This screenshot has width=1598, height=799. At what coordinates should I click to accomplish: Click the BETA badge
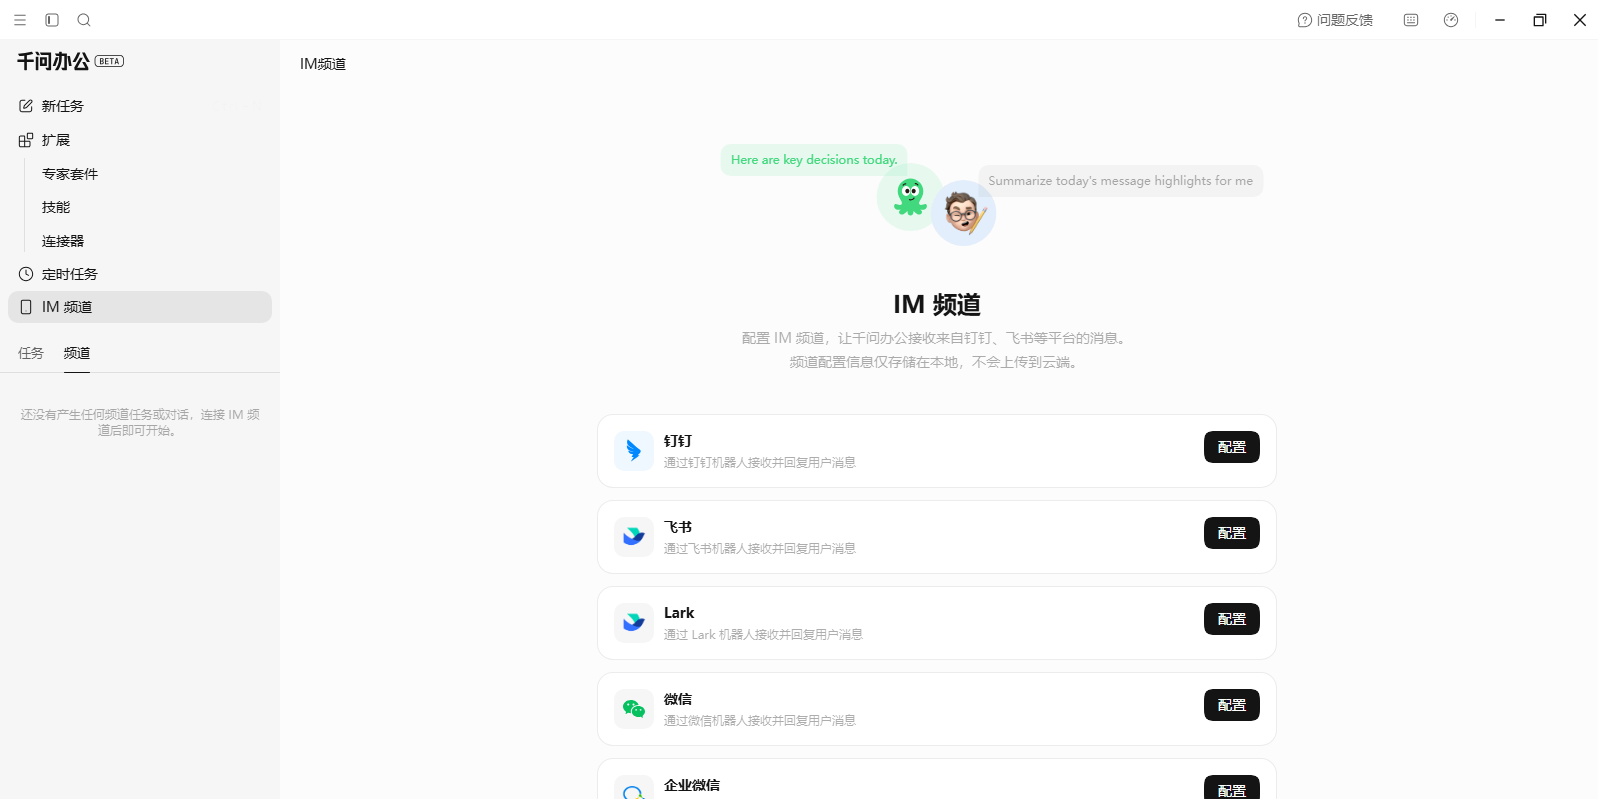[x=109, y=61]
